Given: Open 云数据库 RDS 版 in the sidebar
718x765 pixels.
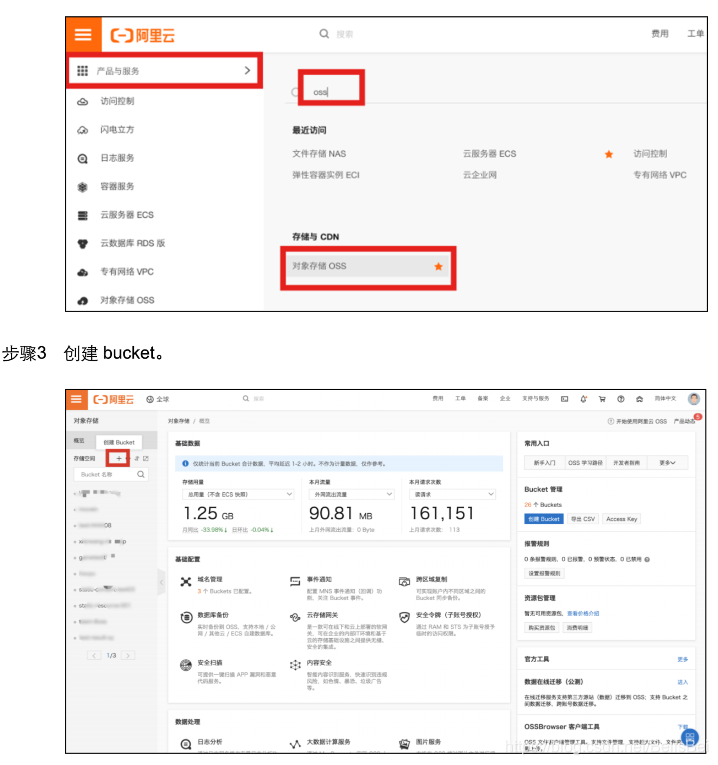Looking at the screenshot, I should (x=133, y=243).
